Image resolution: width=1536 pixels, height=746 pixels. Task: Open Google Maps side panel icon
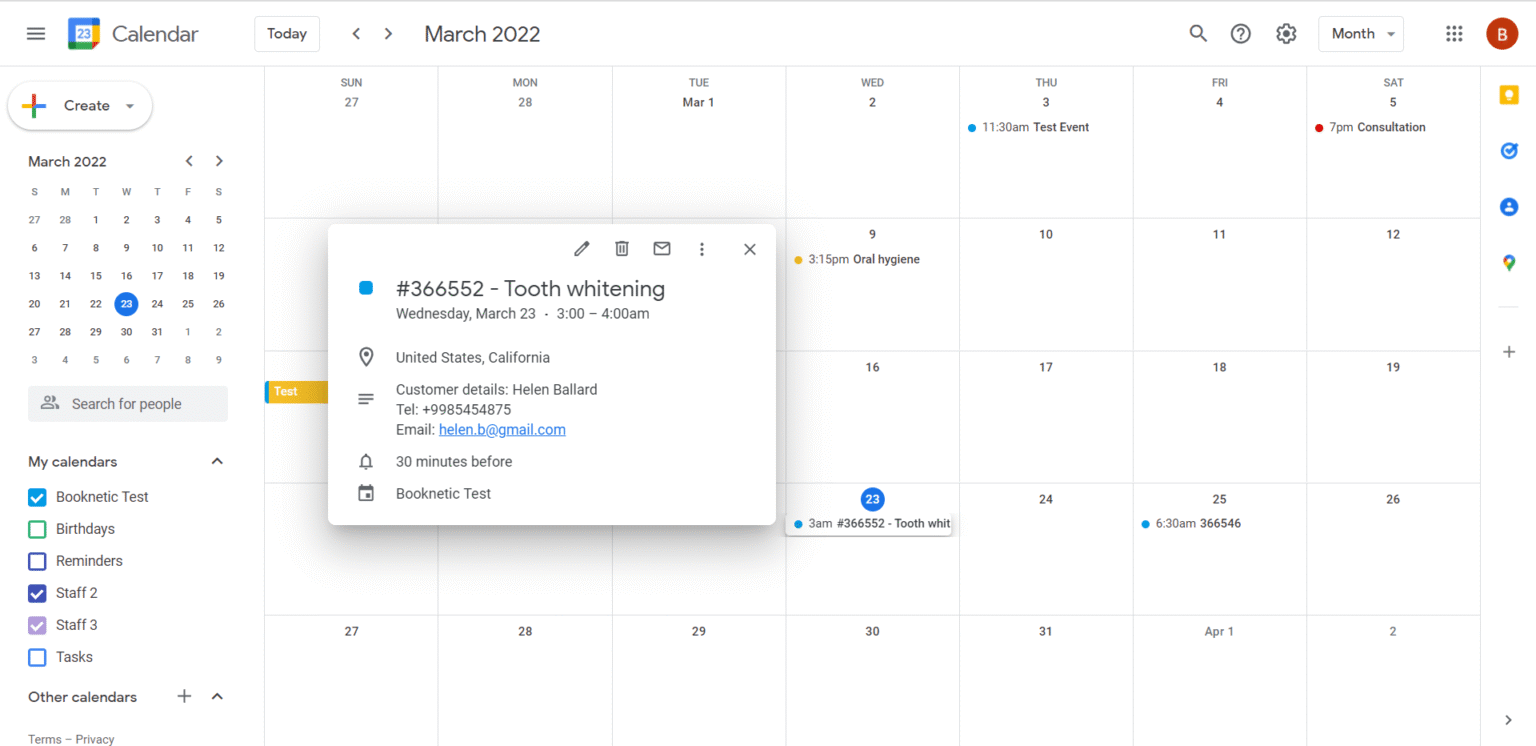(1509, 263)
